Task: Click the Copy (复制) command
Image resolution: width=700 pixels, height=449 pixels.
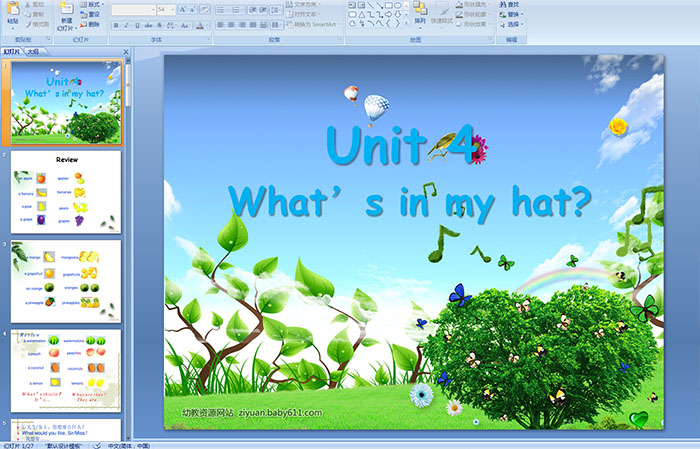Action: [x=34, y=14]
